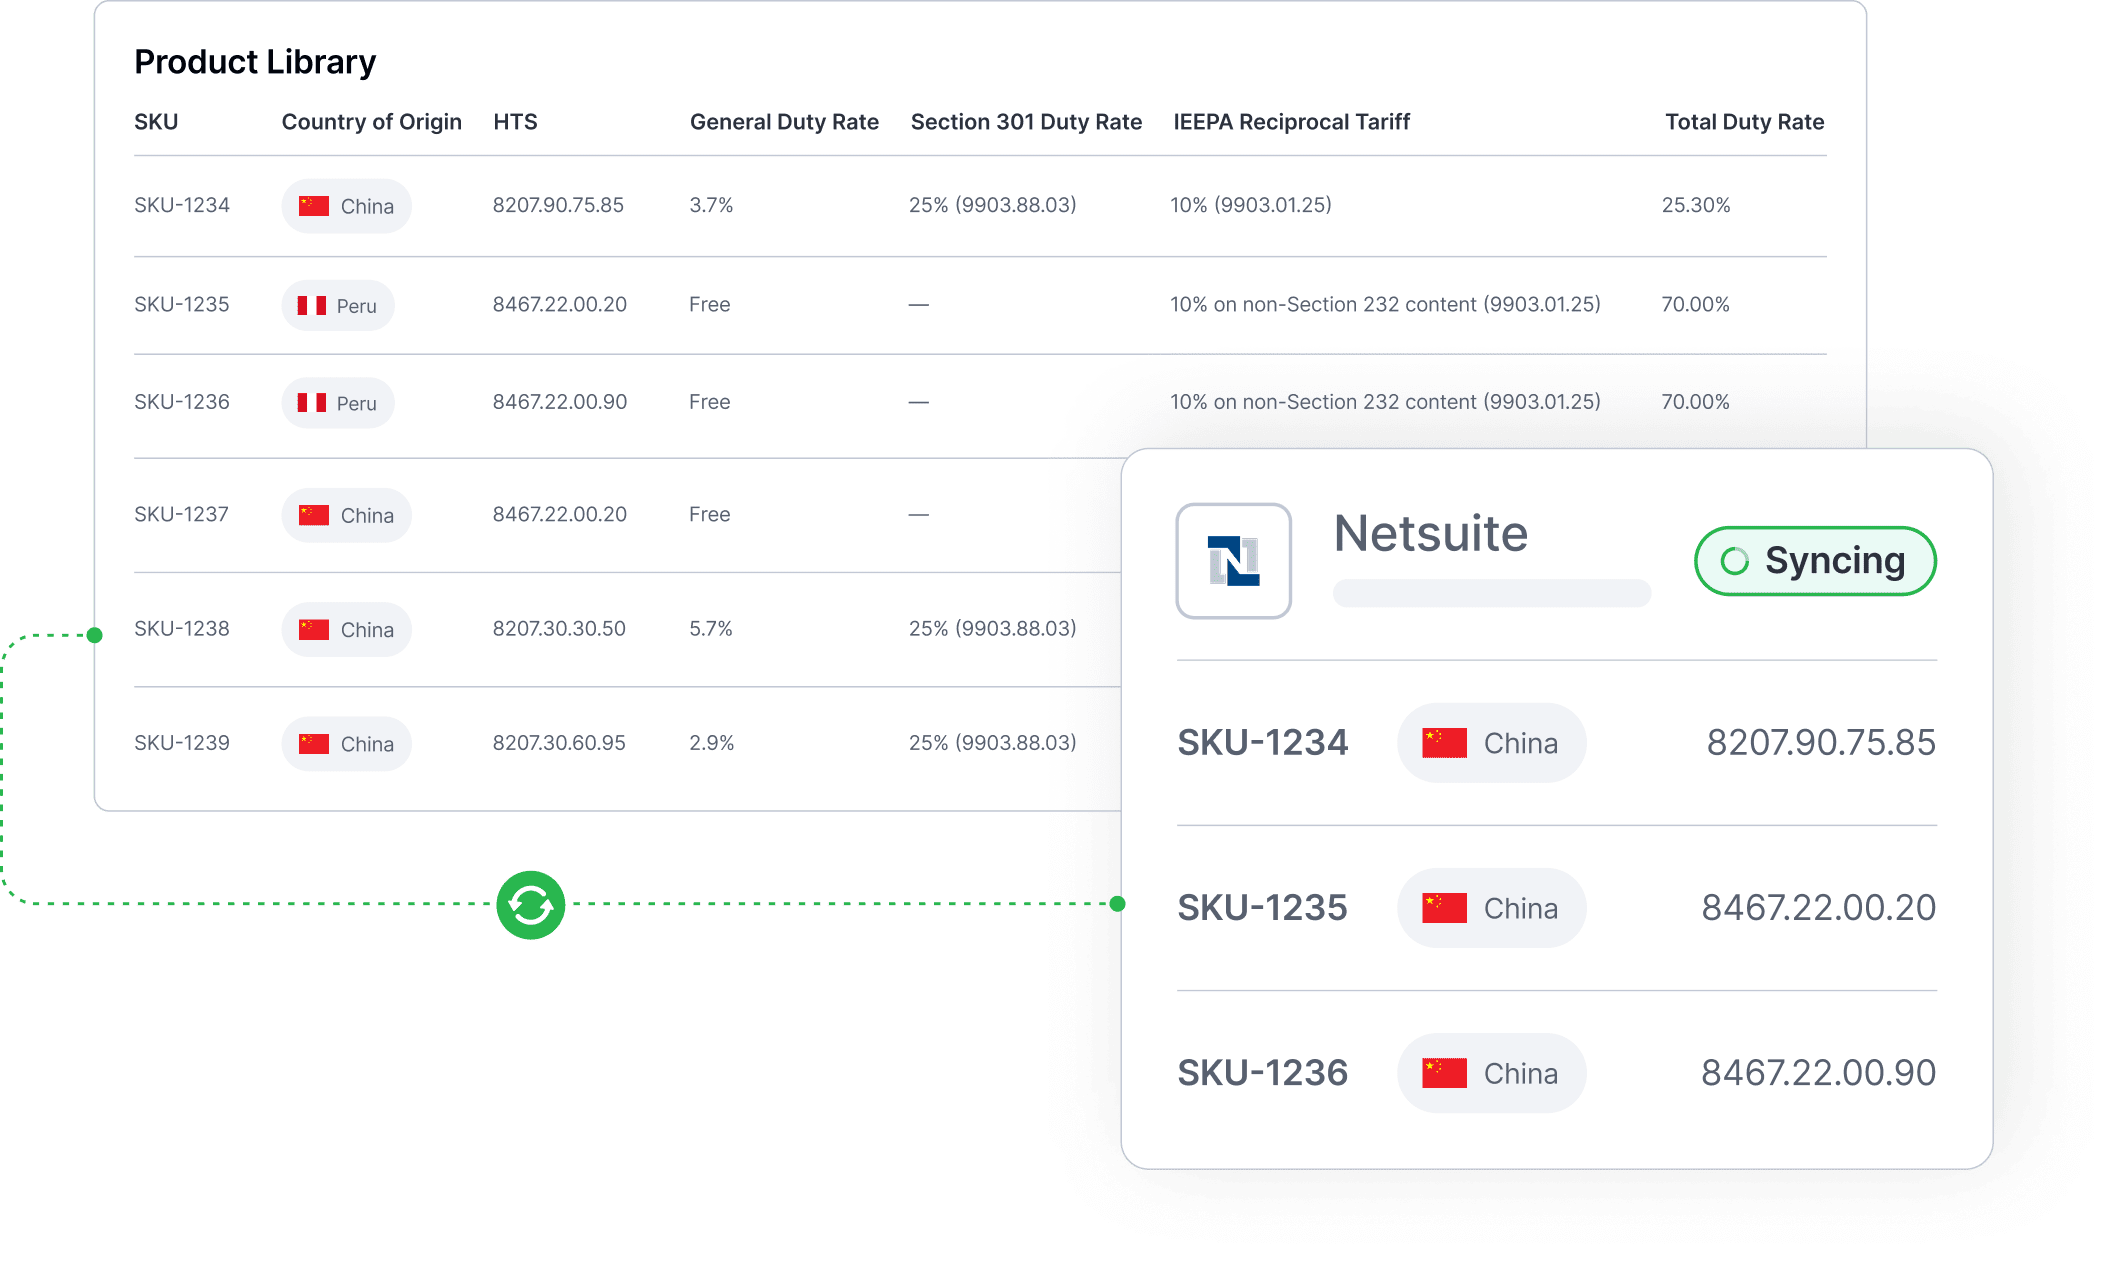Click HTS code 8467.22.00.90 in the table
The image size is (2115, 1262).
pyautogui.click(x=560, y=402)
